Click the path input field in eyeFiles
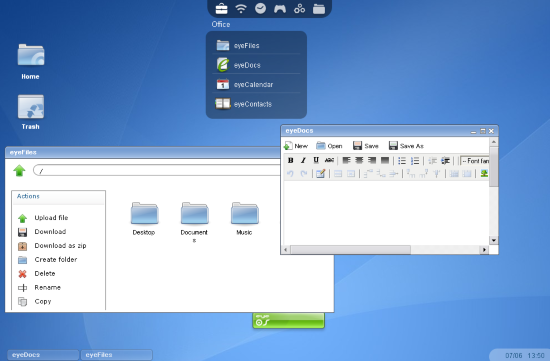This screenshot has height=361, width=550. click(158, 171)
